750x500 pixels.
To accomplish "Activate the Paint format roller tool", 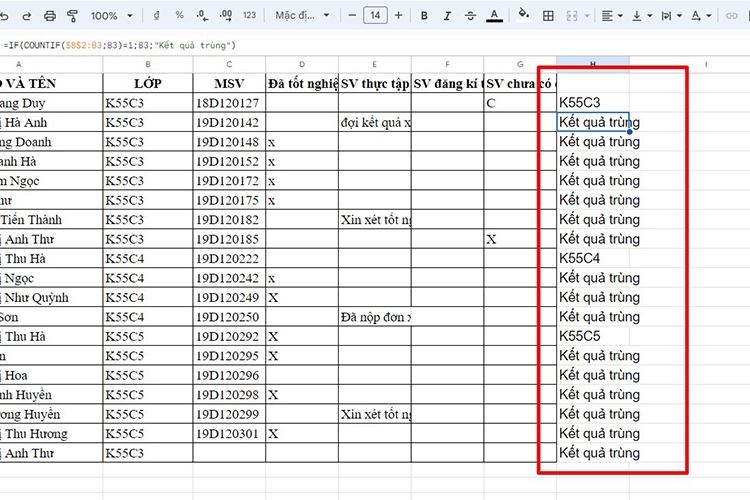I will [x=73, y=16].
